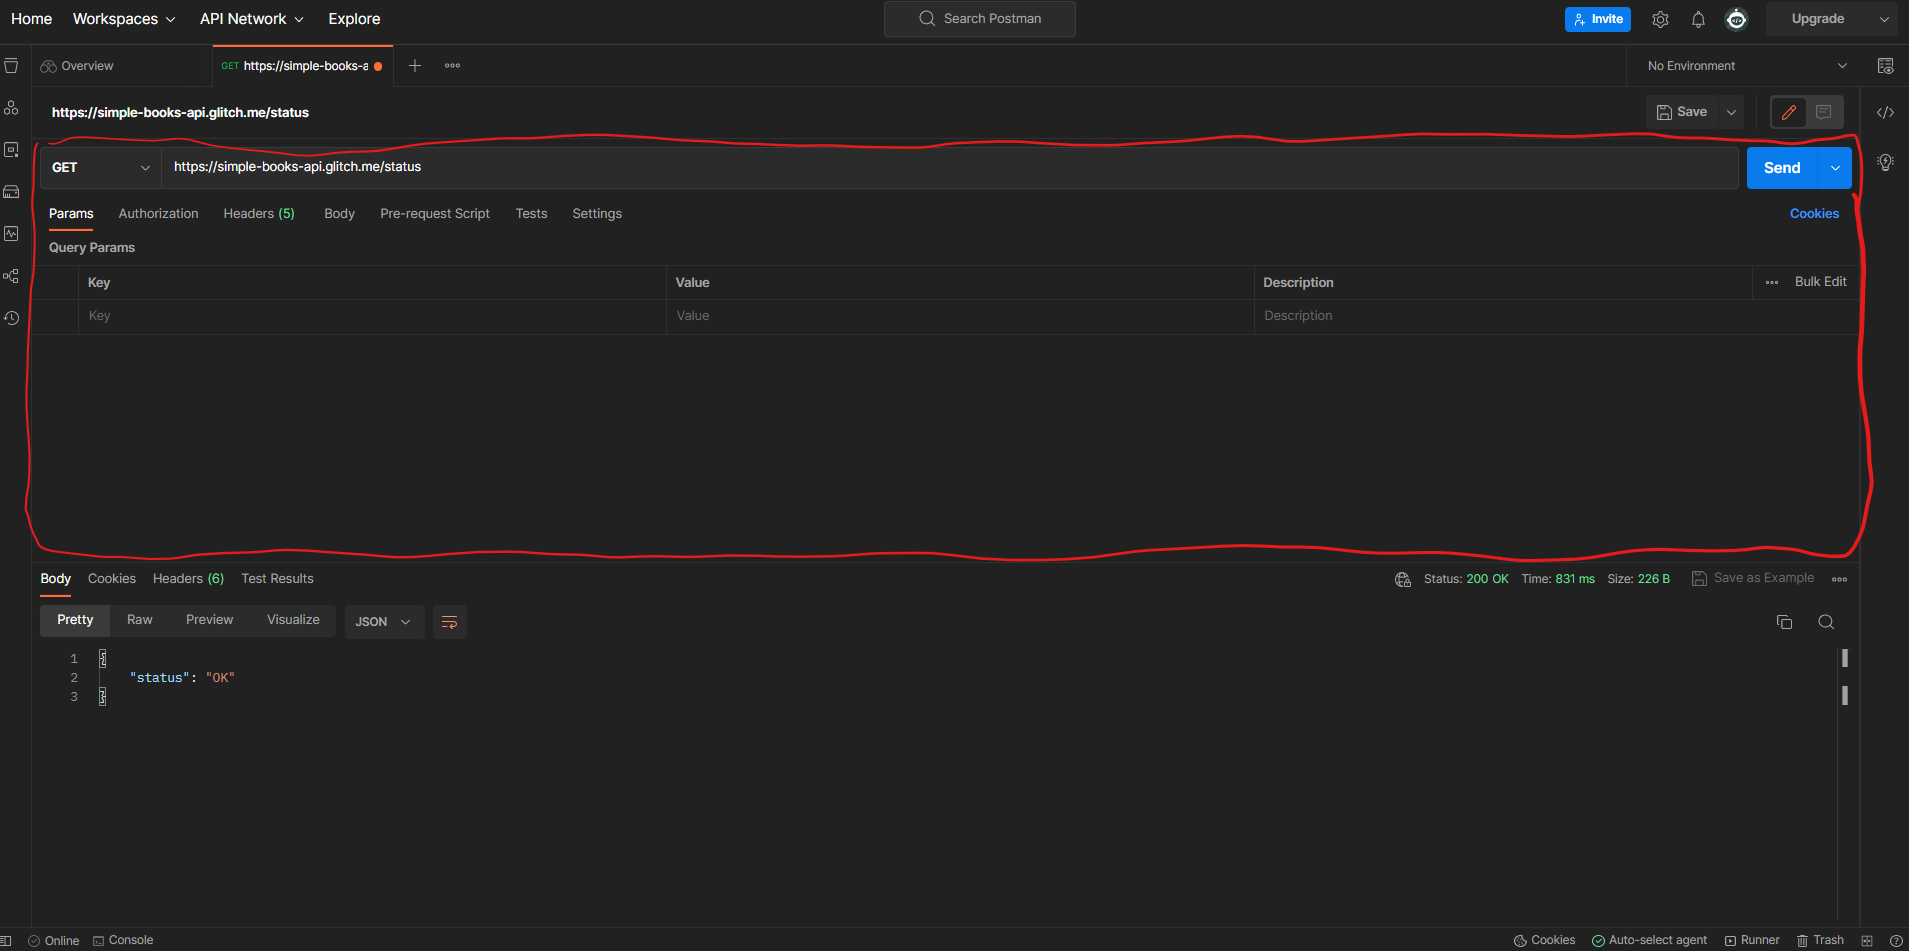Click the Invite button
Screen dimensions: 1909x951
point(1598,19)
